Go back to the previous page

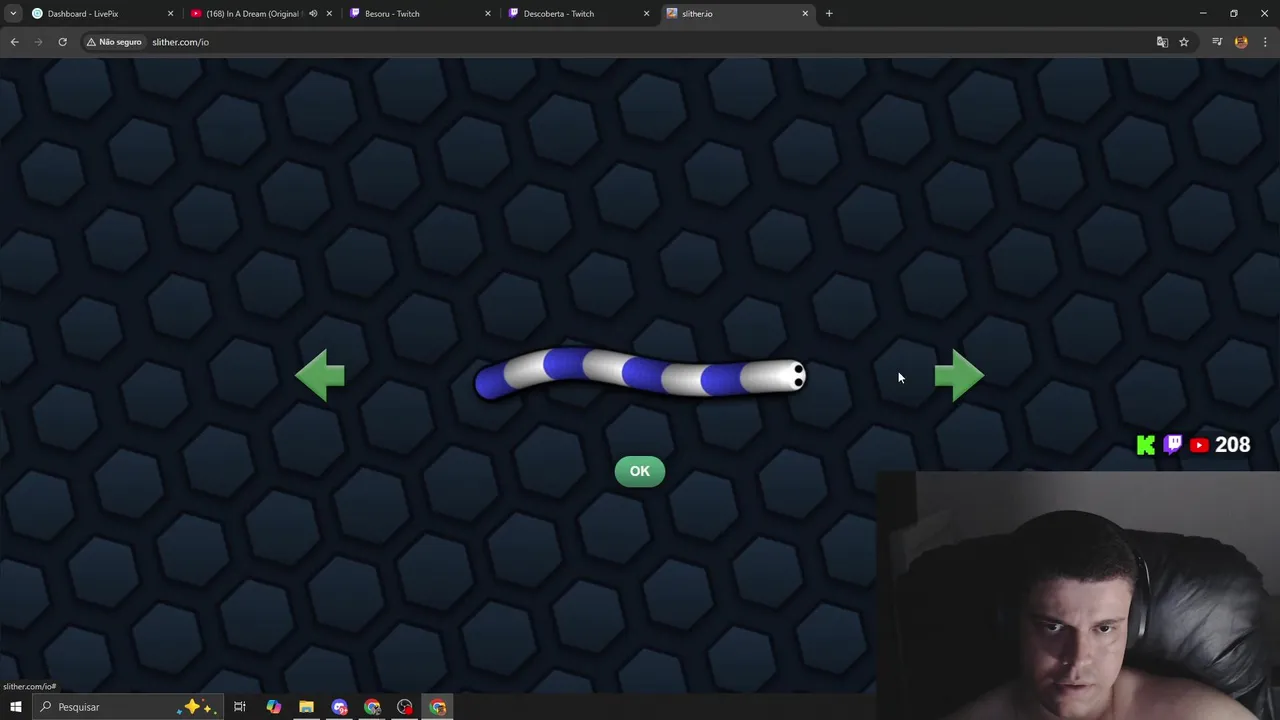pyautogui.click(x=14, y=42)
